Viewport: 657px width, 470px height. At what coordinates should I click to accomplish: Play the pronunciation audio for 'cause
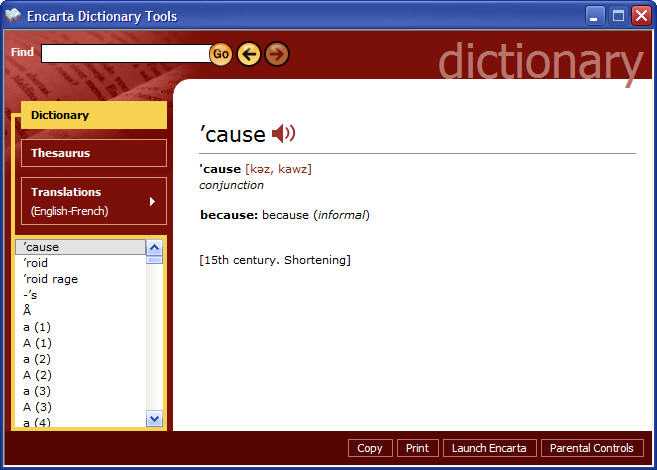pos(284,134)
